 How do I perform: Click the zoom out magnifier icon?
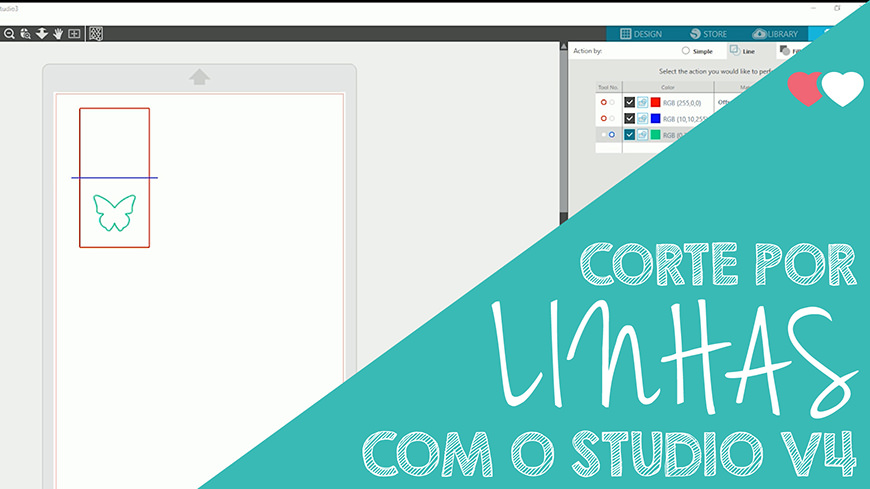(9, 33)
